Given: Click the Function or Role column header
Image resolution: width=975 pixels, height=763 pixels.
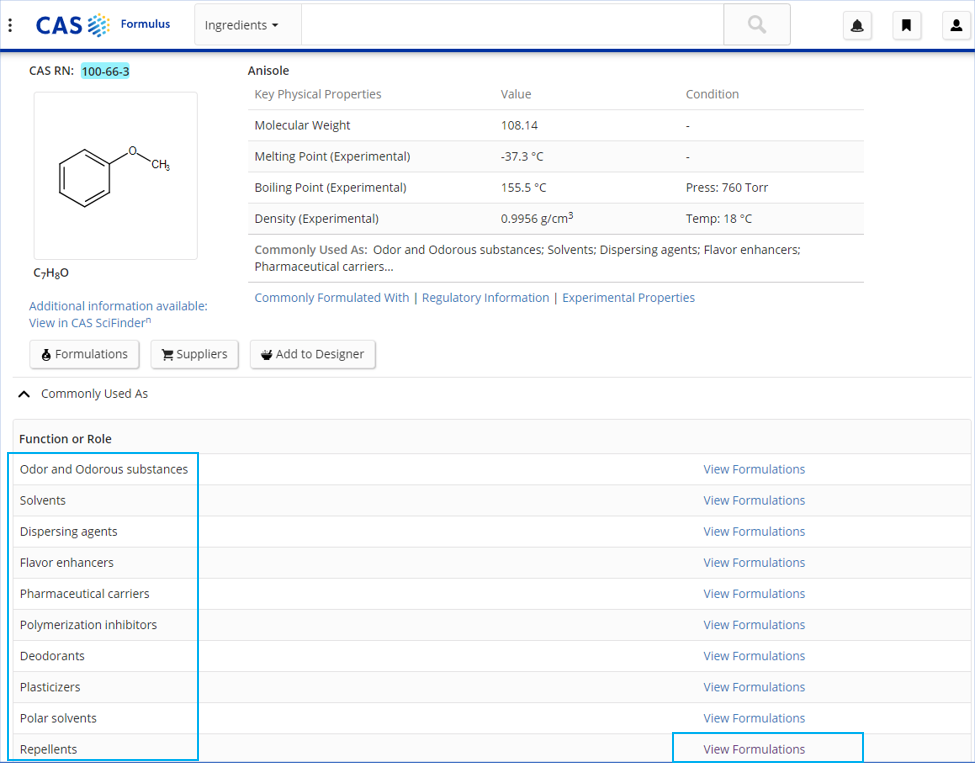Looking at the screenshot, I should (65, 438).
